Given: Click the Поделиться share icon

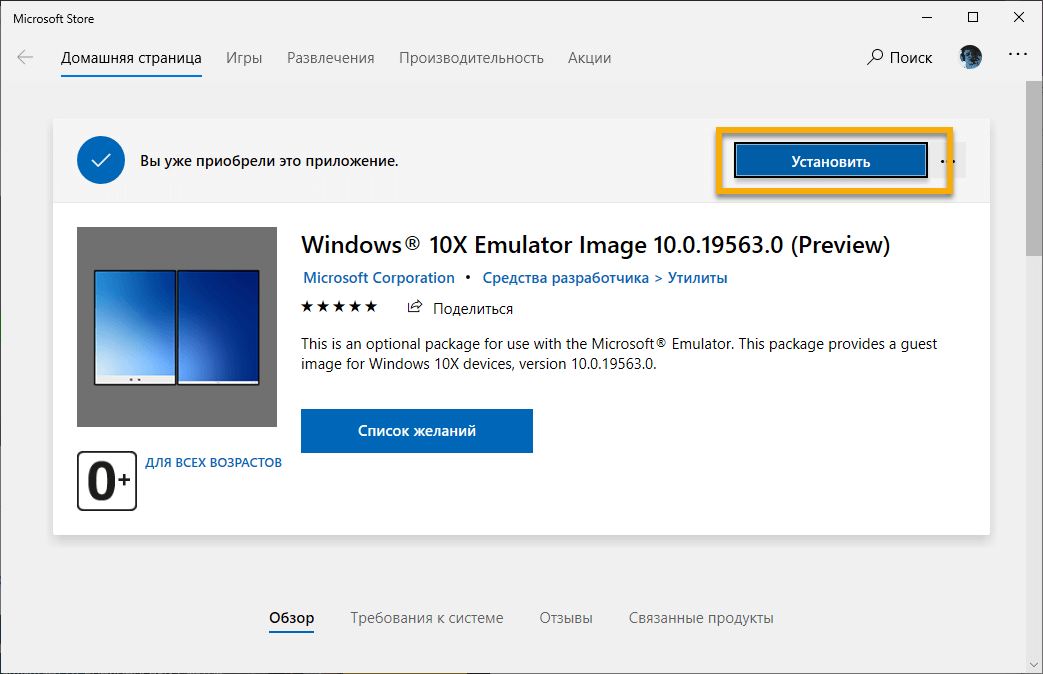Looking at the screenshot, I should [414, 308].
